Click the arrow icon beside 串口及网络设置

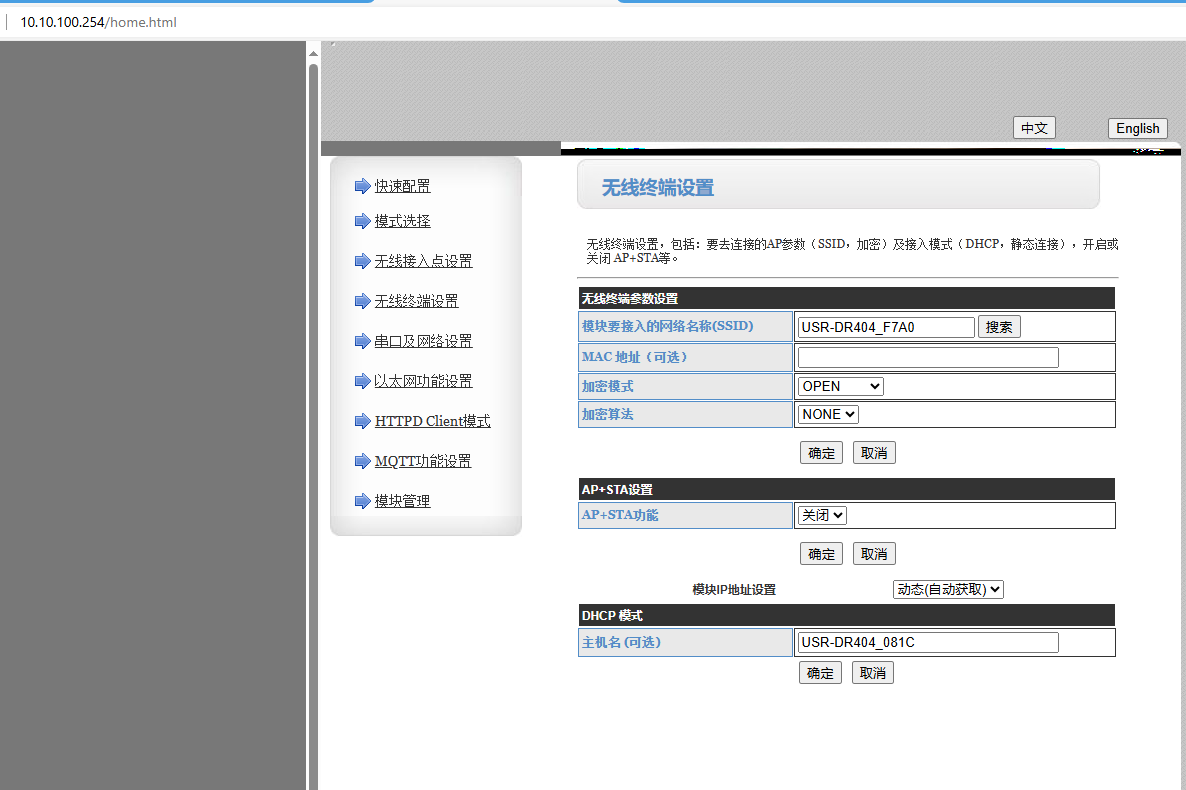click(362, 341)
